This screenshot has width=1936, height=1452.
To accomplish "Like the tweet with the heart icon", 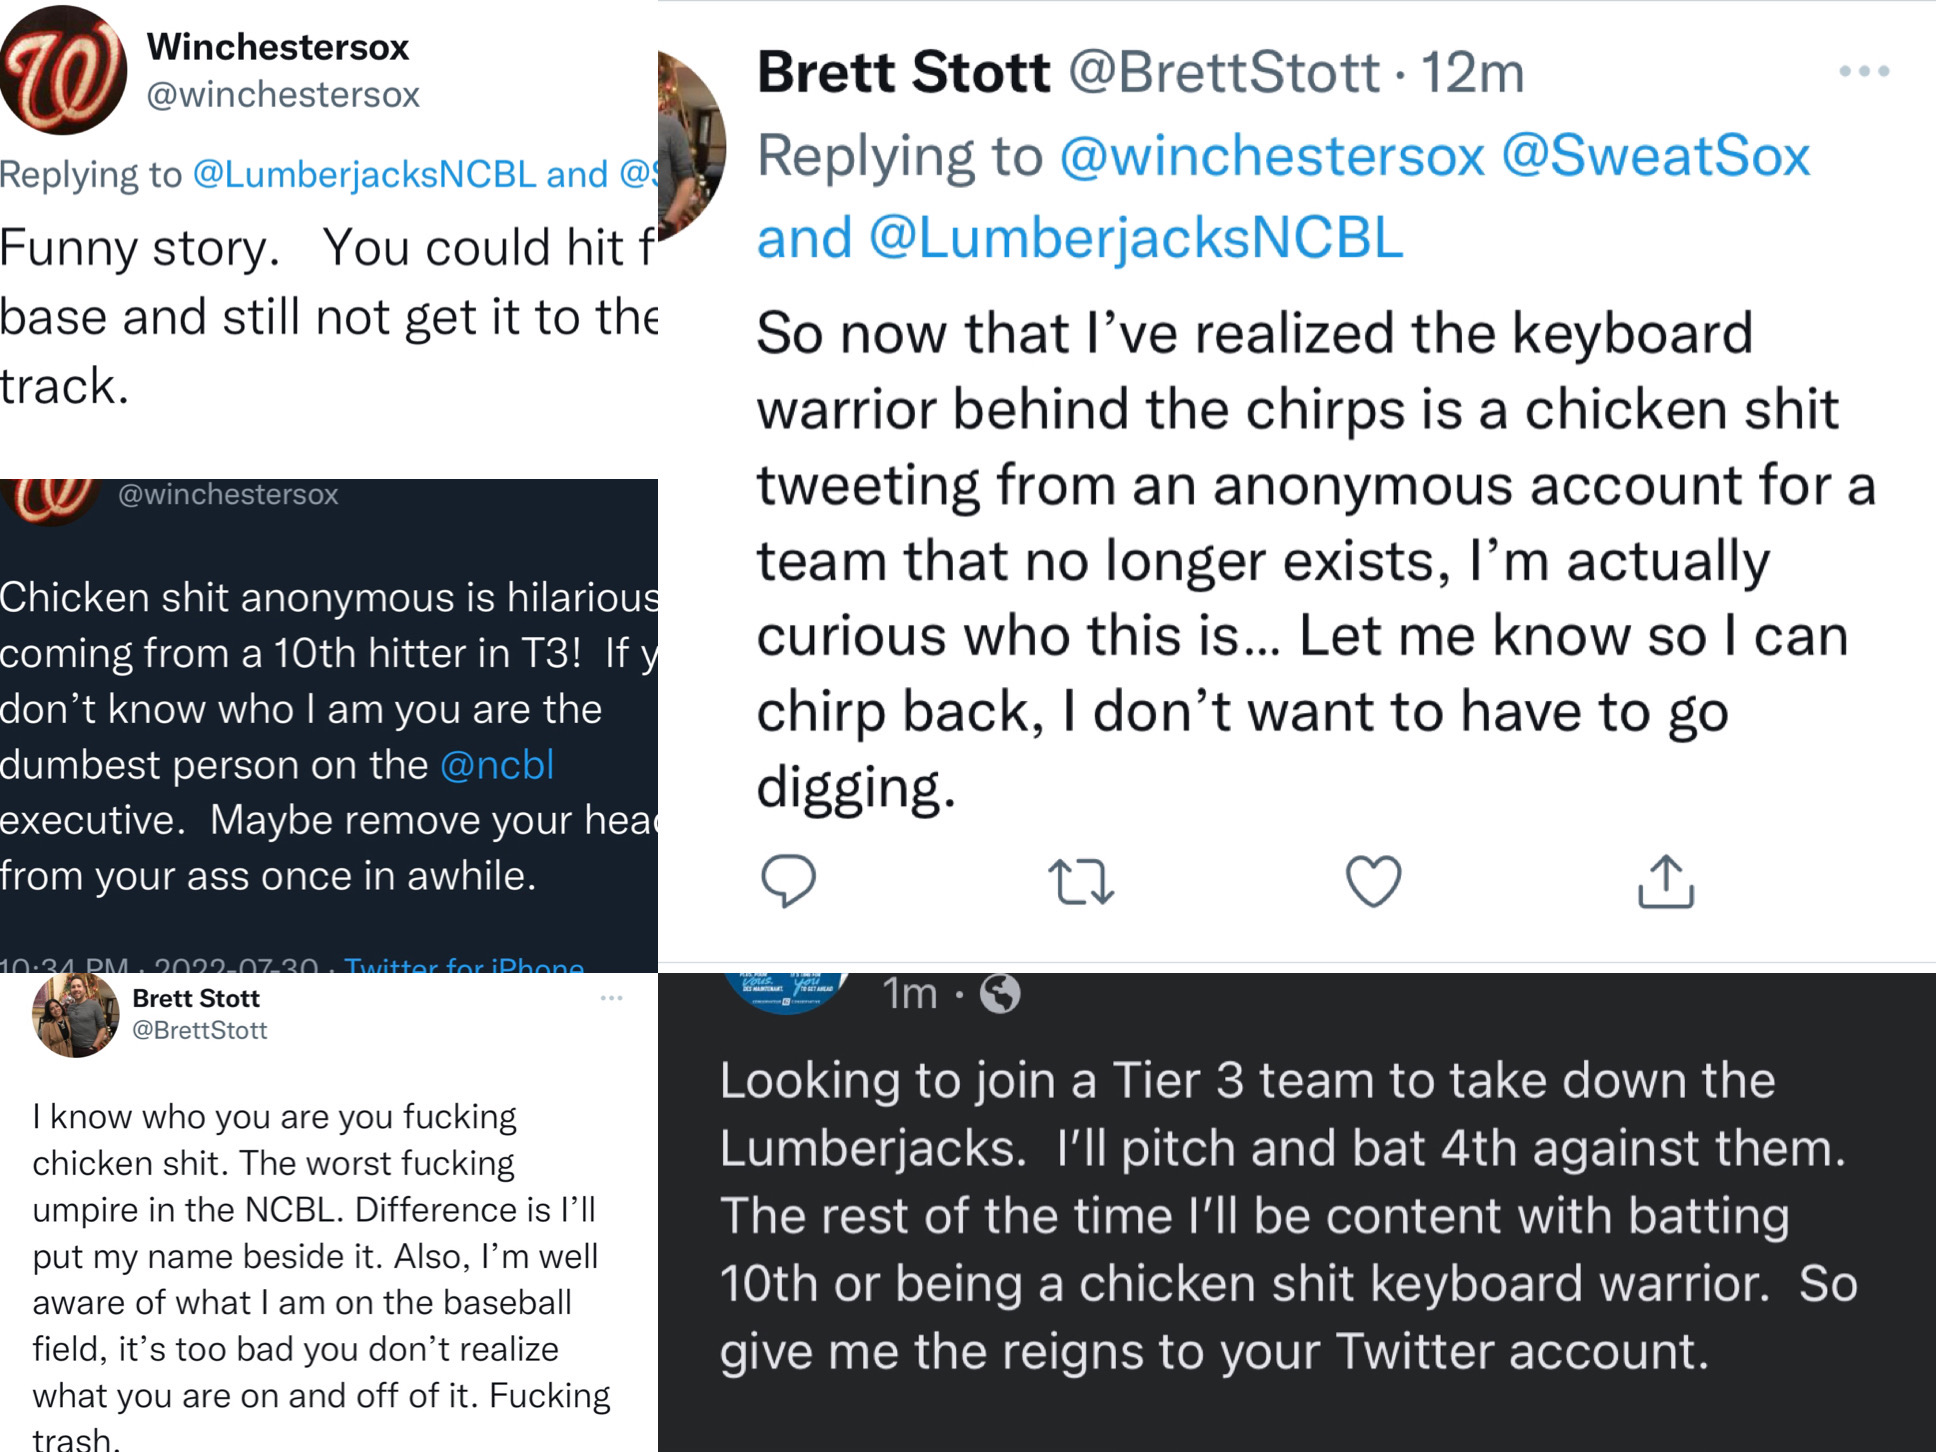I will [x=1374, y=881].
